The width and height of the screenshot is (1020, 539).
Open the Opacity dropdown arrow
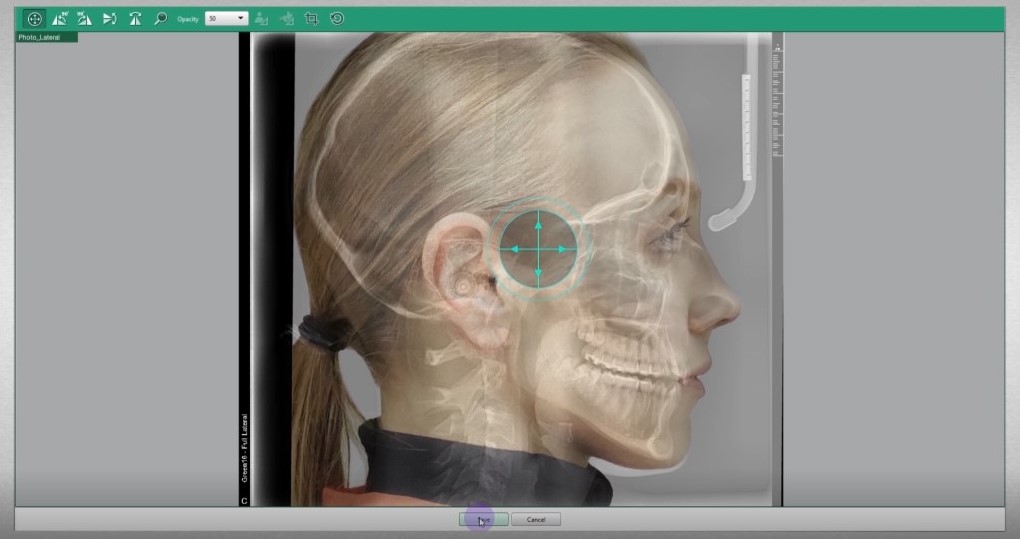pyautogui.click(x=241, y=19)
